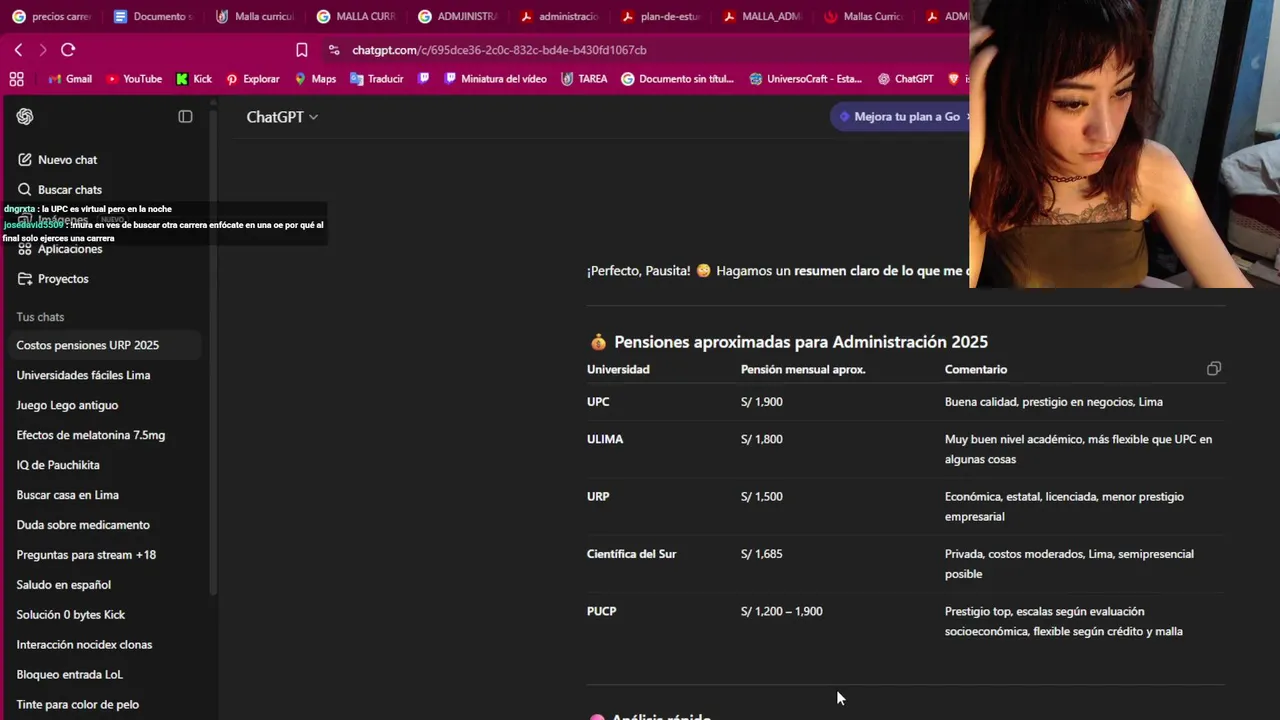Switch to the MALLA_ADM PDF tab
This screenshot has width=1280, height=720.
click(x=762, y=17)
